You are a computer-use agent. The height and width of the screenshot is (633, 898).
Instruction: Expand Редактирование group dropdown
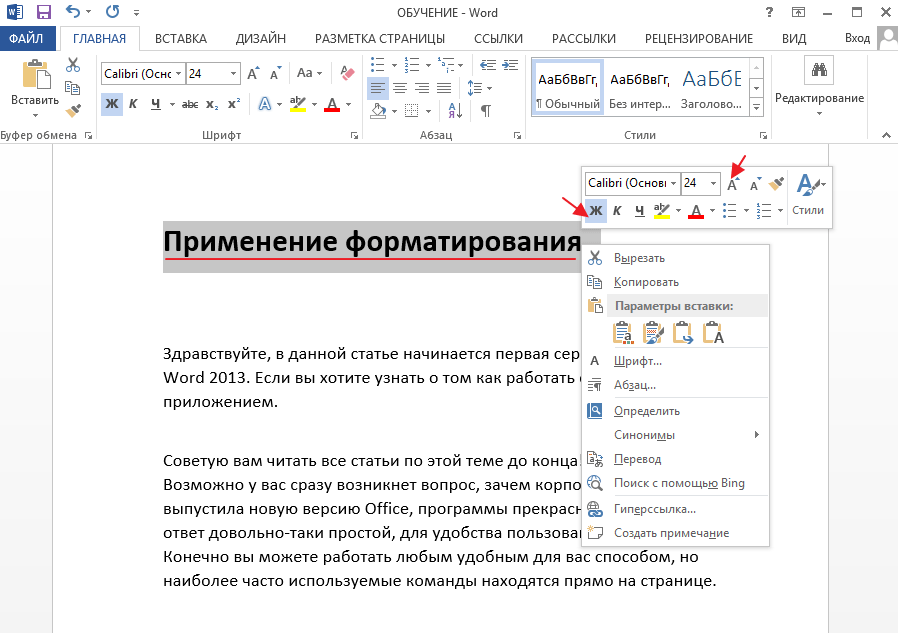tap(819, 113)
